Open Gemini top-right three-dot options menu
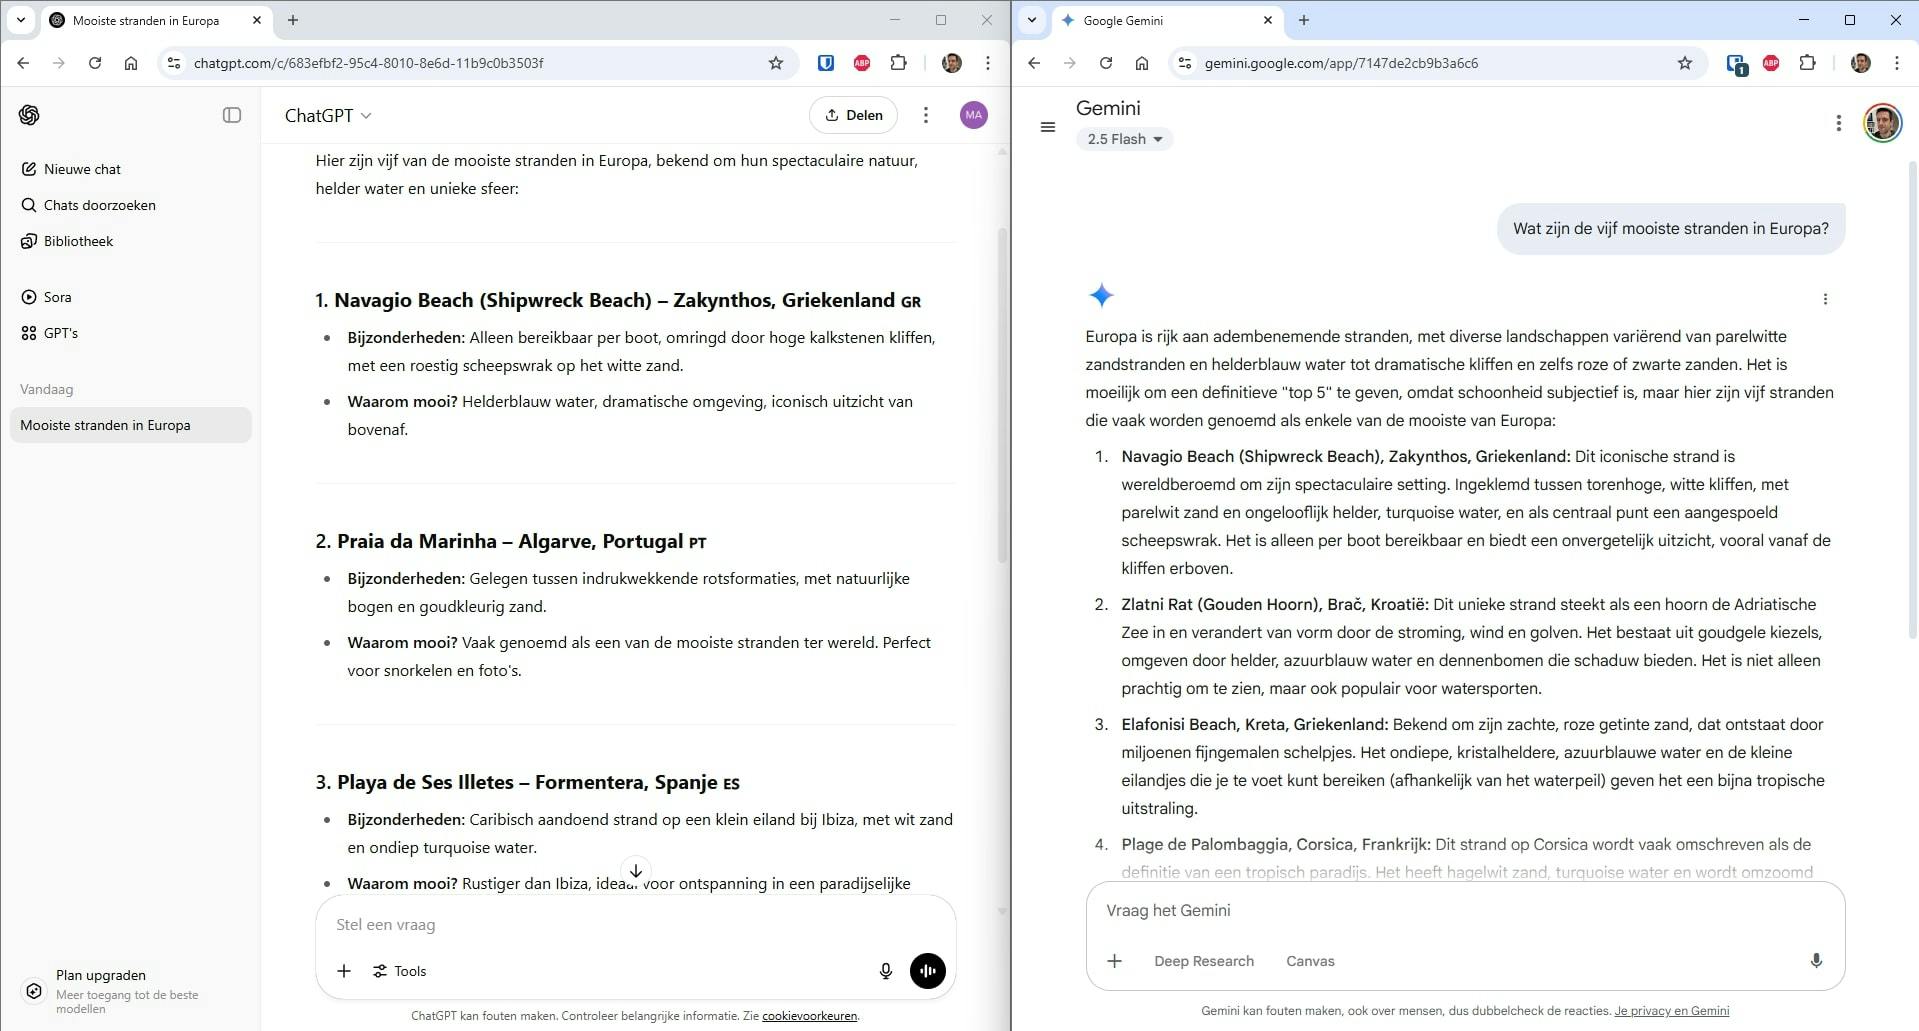This screenshot has height=1031, width=1919. tap(1838, 123)
